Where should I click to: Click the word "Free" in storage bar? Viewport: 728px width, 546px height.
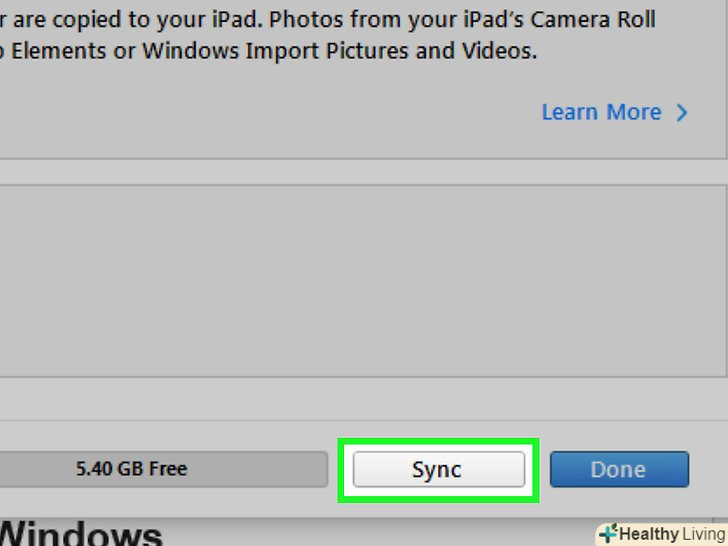click(x=168, y=468)
